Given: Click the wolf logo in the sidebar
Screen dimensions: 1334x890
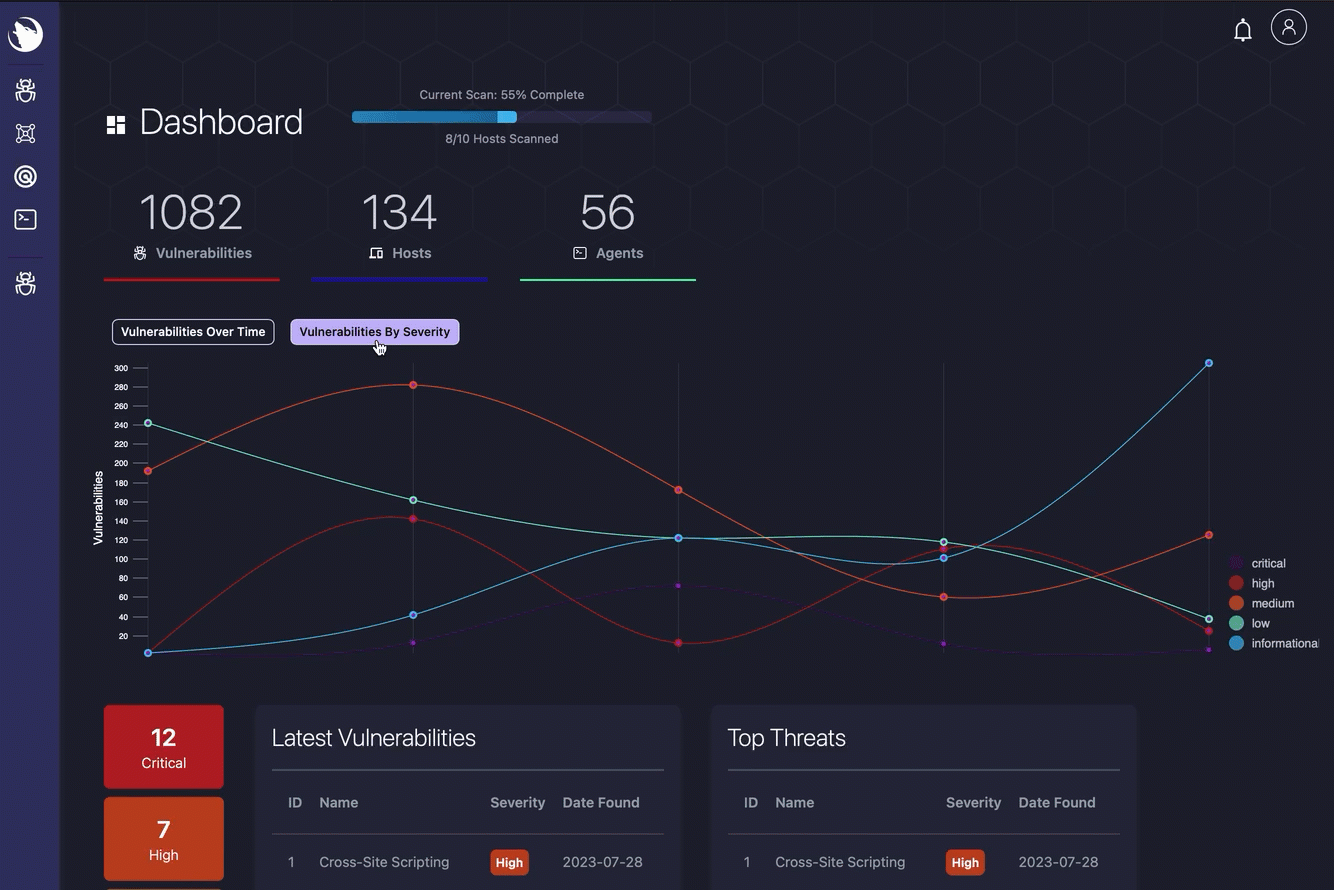Looking at the screenshot, I should [x=26, y=34].
